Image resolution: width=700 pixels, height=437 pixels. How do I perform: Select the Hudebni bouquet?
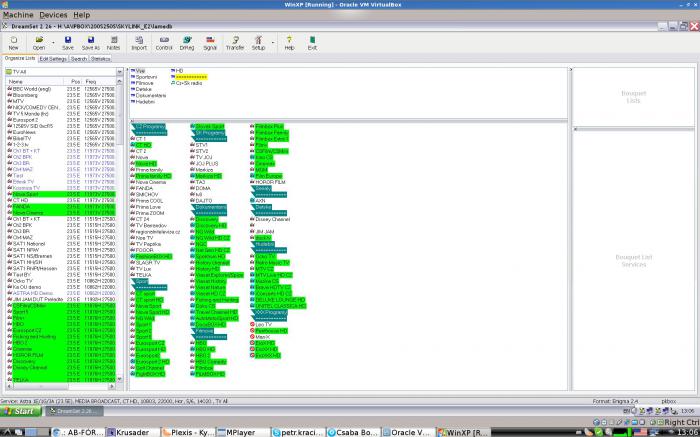click(142, 102)
